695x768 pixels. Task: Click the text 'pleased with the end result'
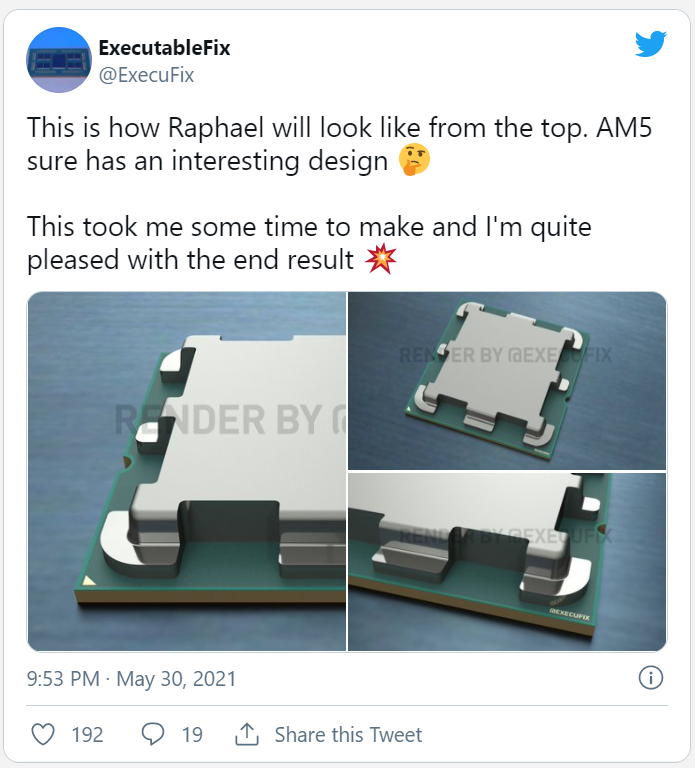click(190, 259)
